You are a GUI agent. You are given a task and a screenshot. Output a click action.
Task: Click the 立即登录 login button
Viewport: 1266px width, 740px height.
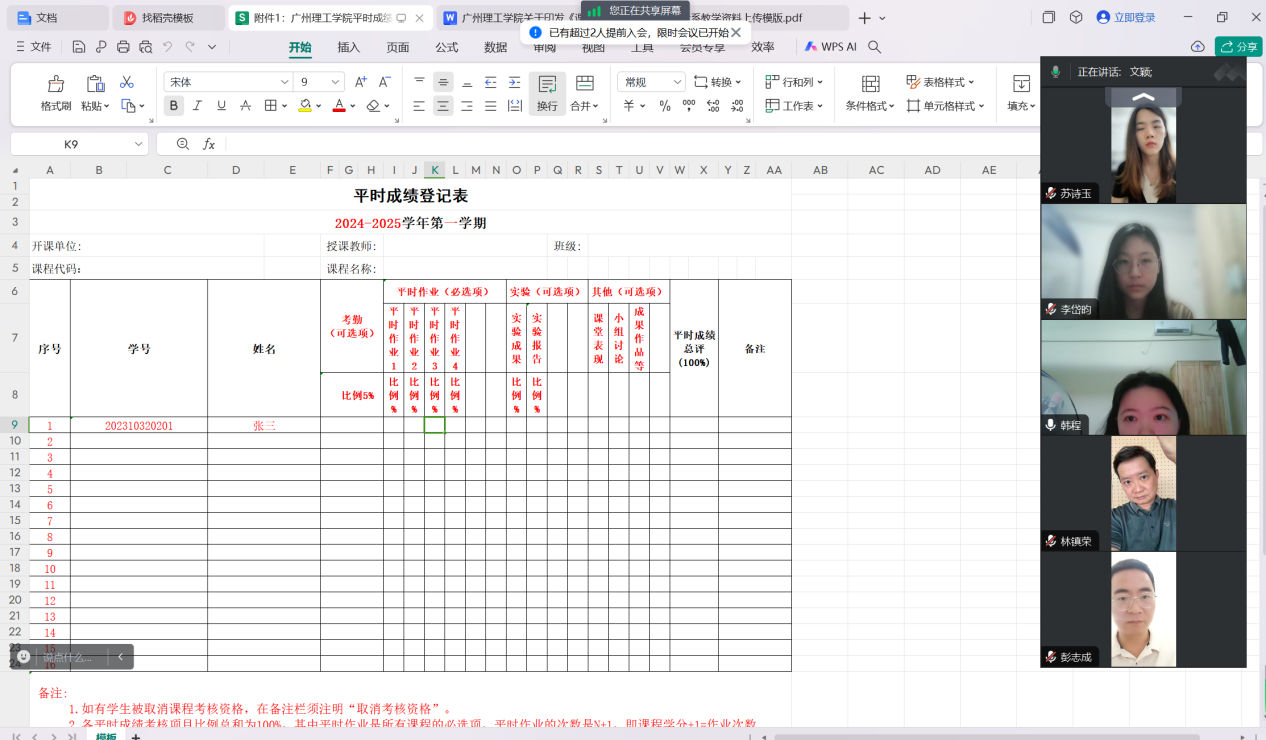(1126, 18)
